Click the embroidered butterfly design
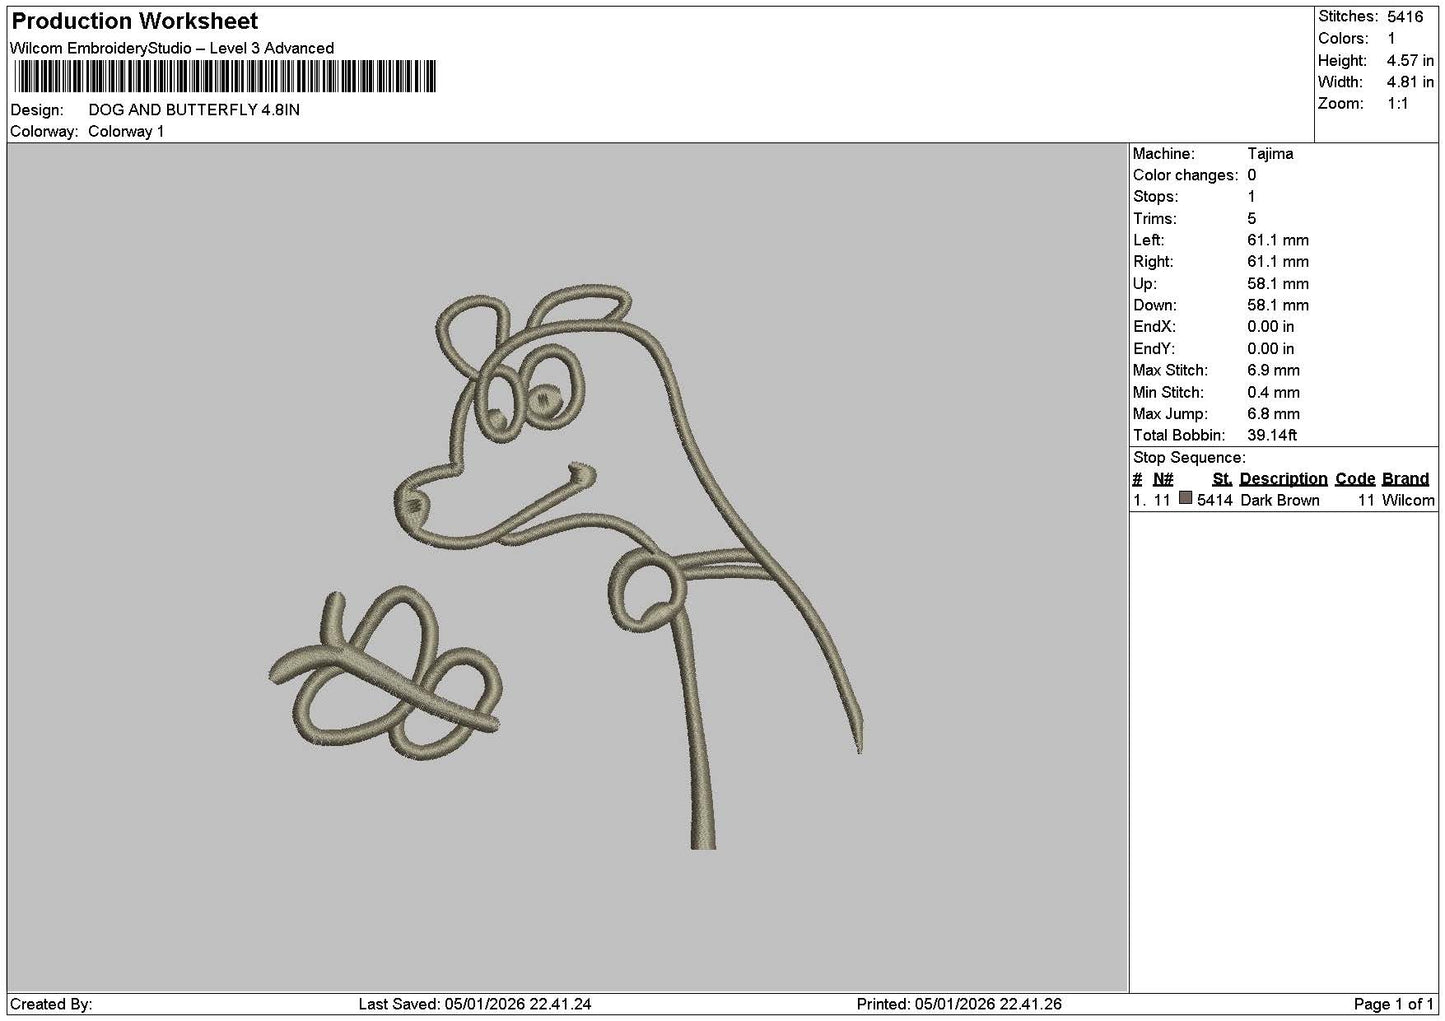 pos(386,673)
